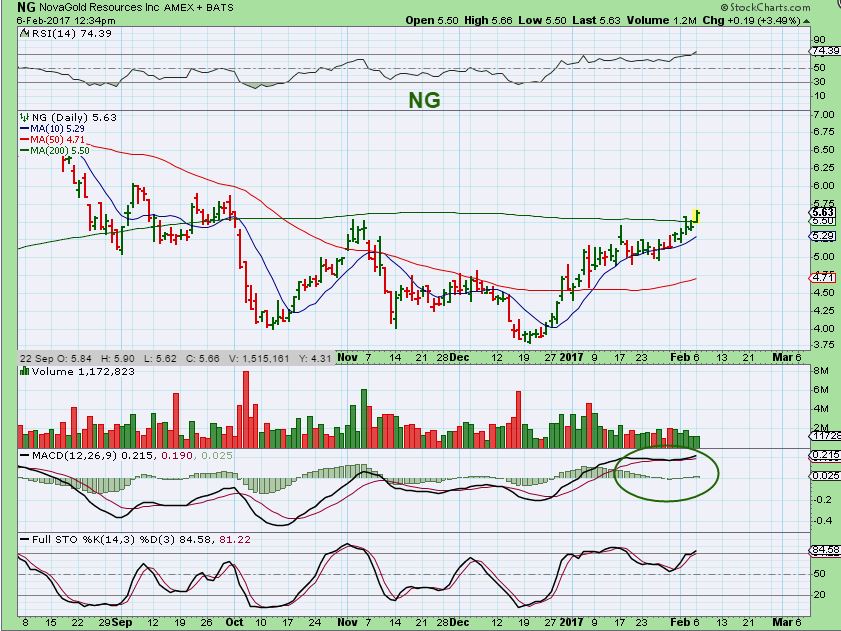The image size is (841, 631).
Task: Click the NovaGold Resources Inc company name
Action: [x=100, y=8]
